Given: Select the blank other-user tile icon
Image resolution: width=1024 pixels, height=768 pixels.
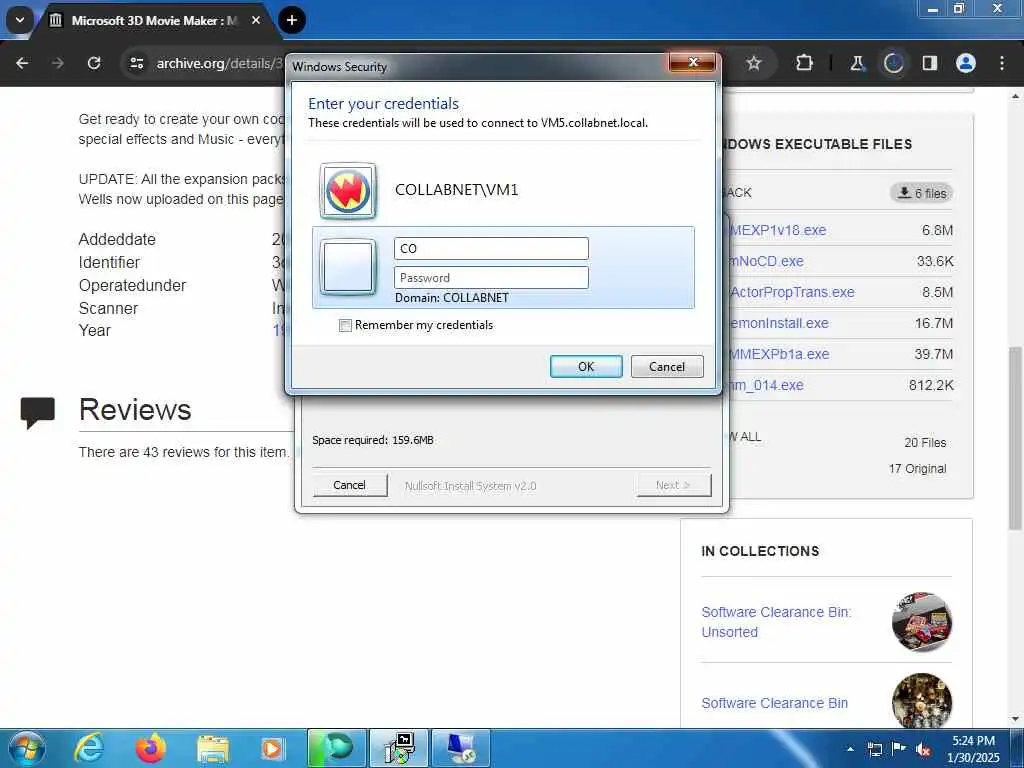Looking at the screenshot, I should tap(348, 266).
